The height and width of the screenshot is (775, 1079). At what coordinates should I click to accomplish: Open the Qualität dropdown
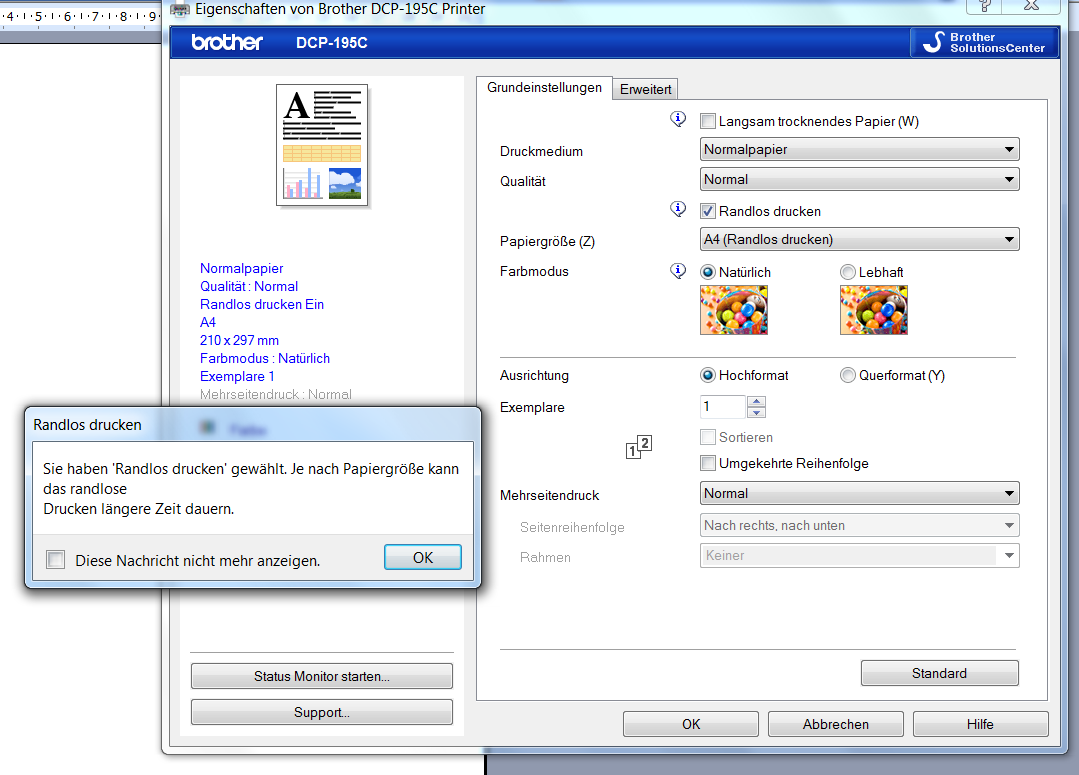859,180
